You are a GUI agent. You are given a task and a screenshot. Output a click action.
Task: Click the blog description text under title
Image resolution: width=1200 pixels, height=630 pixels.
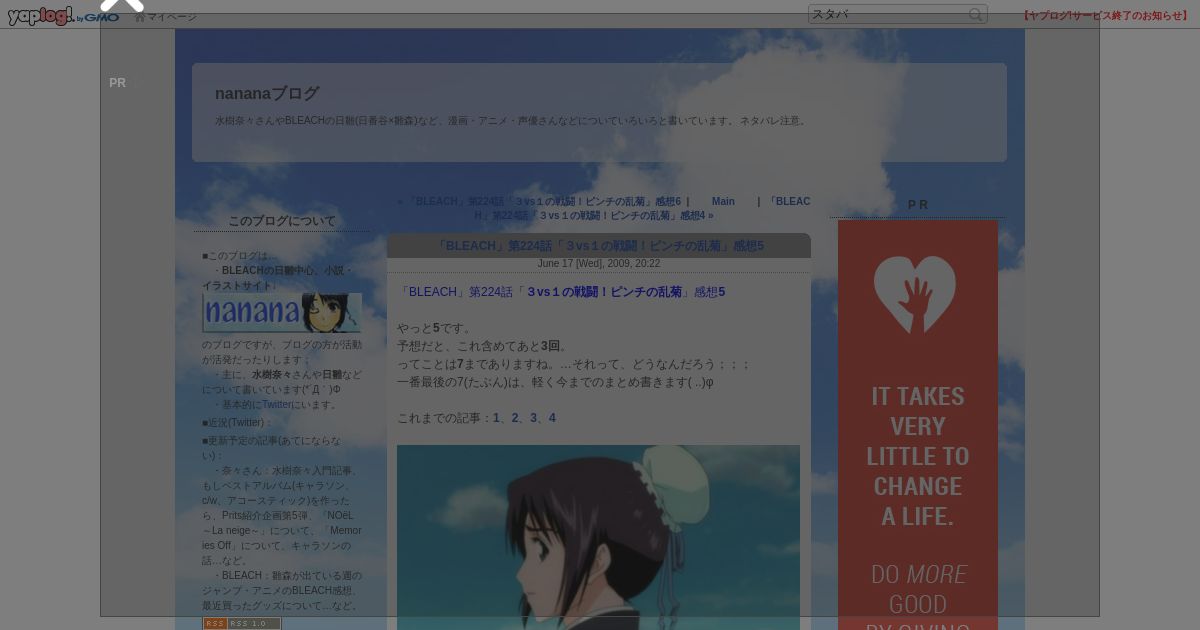coord(511,121)
